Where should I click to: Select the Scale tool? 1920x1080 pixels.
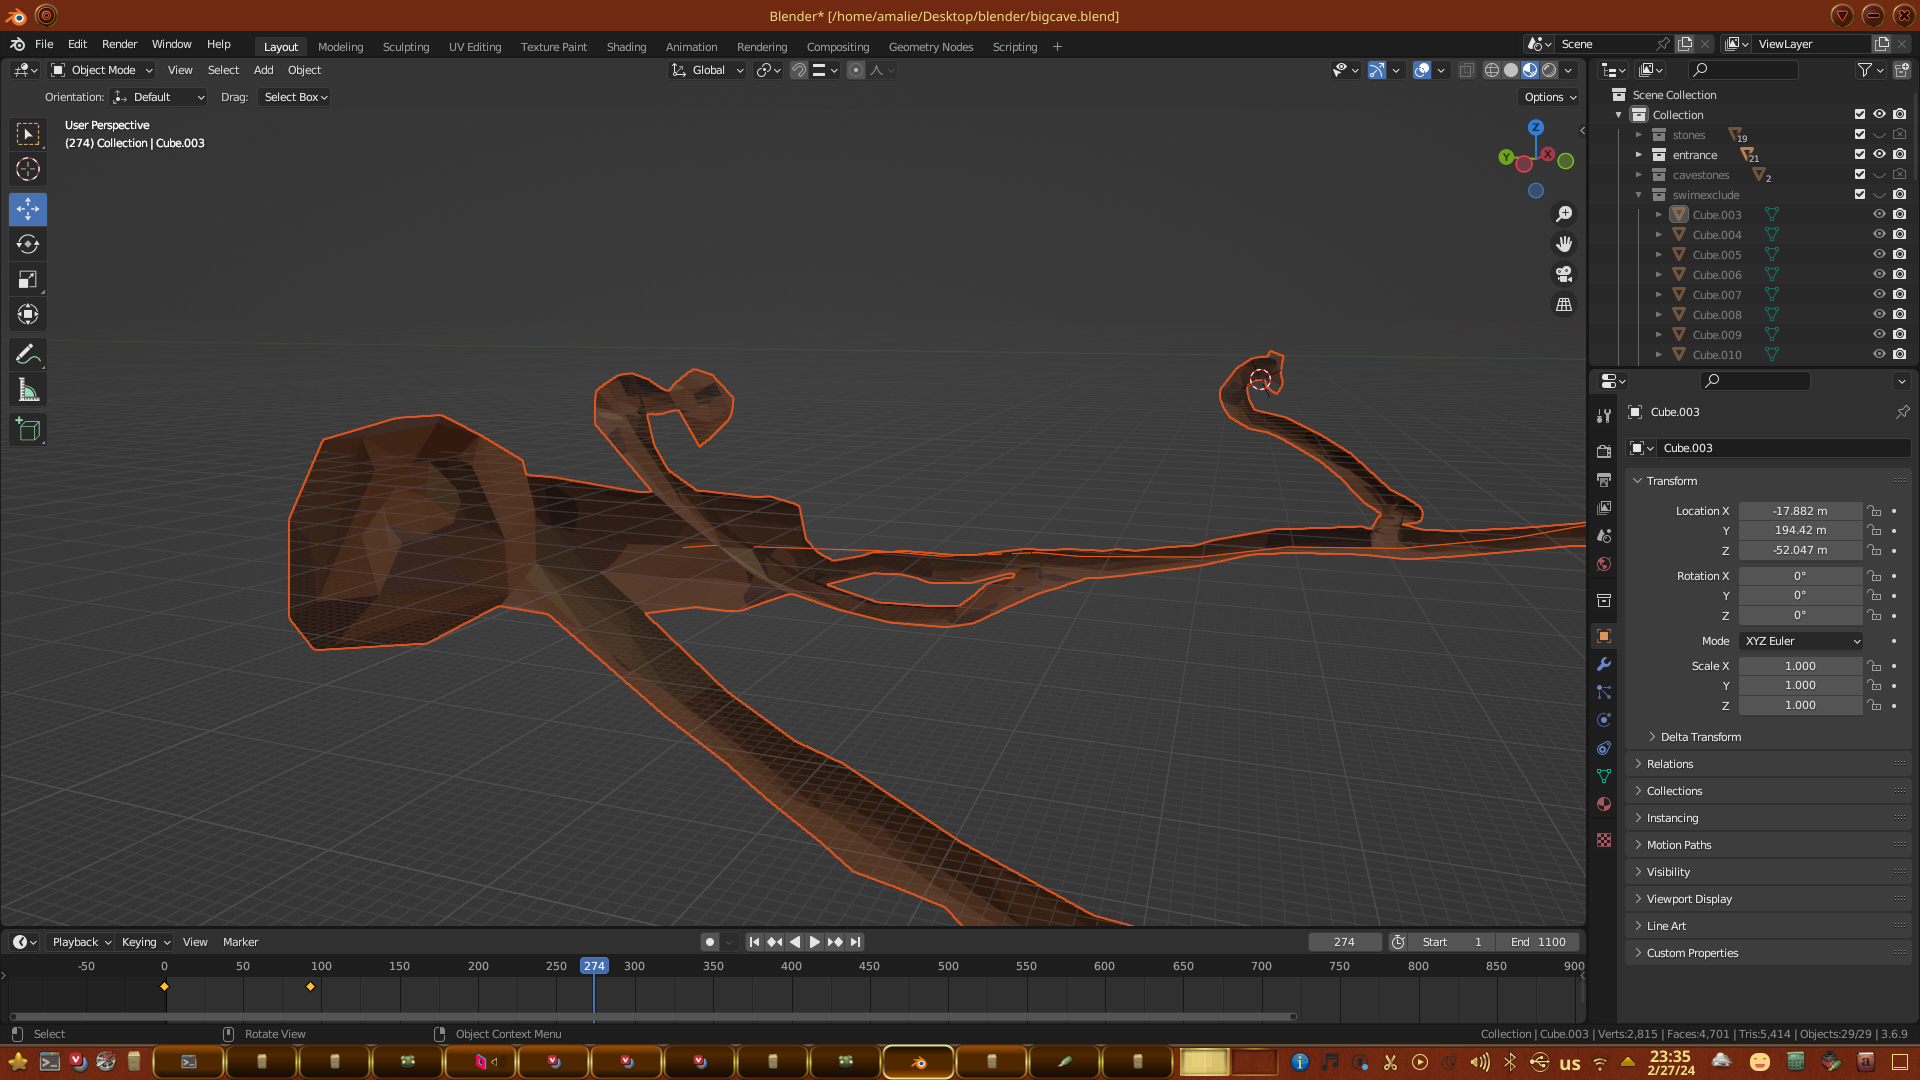pos(28,280)
